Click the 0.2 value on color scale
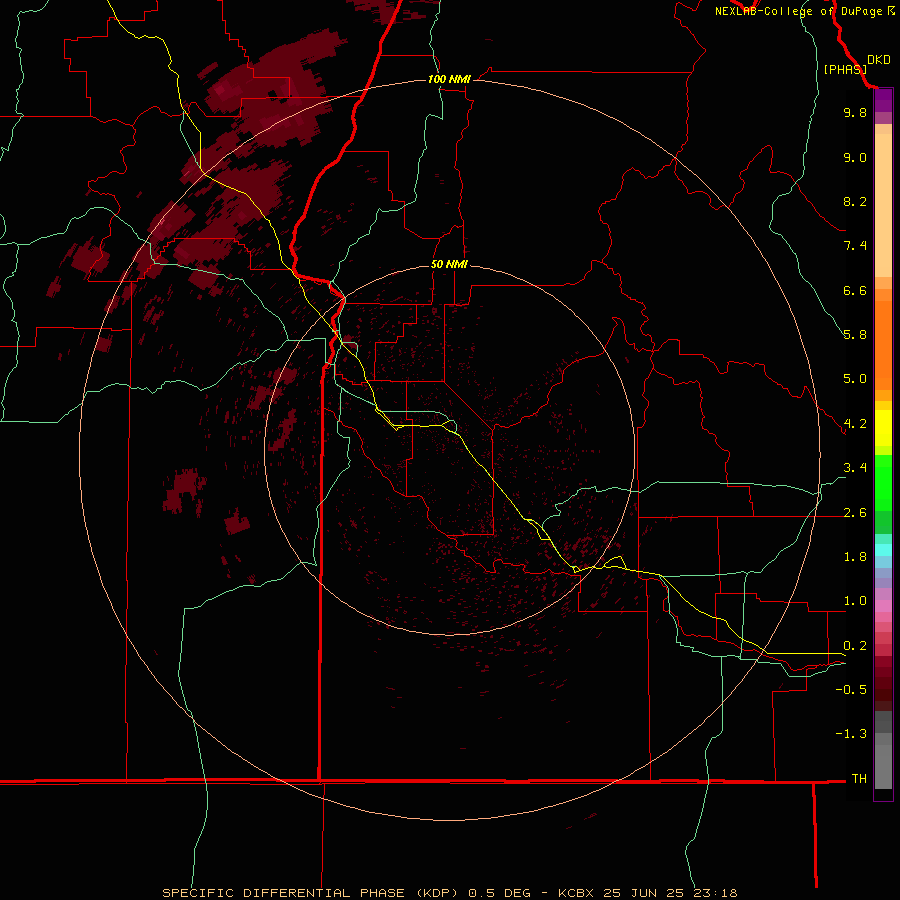This screenshot has height=900, width=900. [x=855, y=646]
